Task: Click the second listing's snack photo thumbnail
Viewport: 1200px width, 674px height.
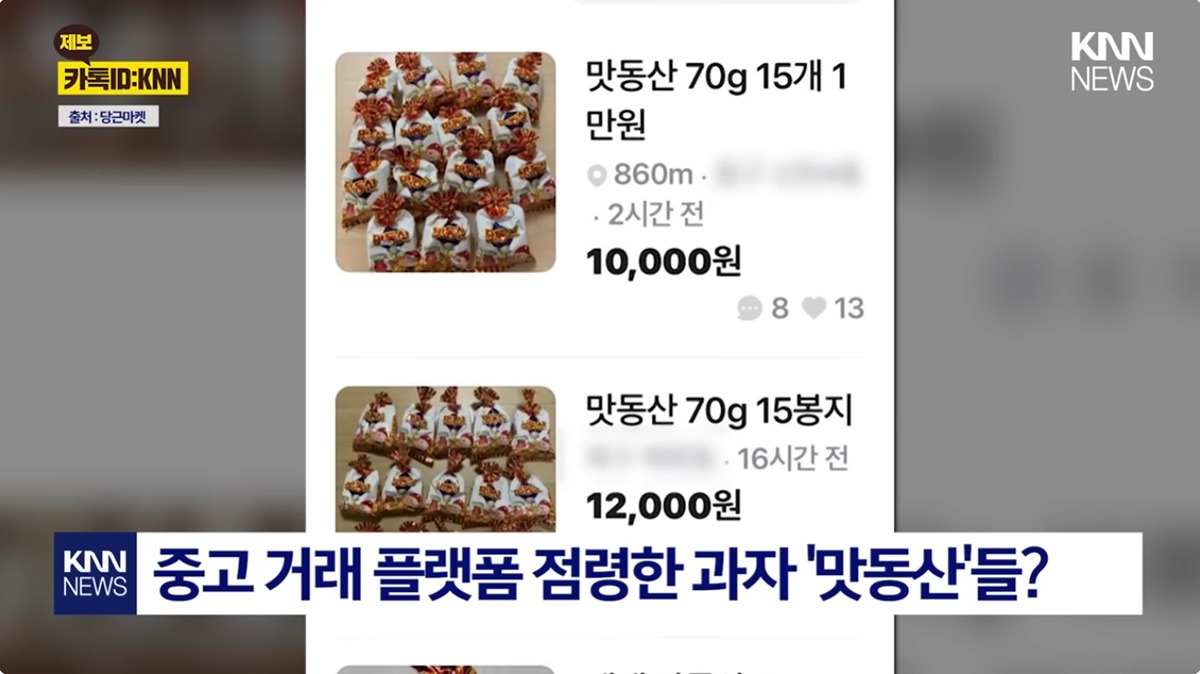Action: pyautogui.click(x=445, y=459)
